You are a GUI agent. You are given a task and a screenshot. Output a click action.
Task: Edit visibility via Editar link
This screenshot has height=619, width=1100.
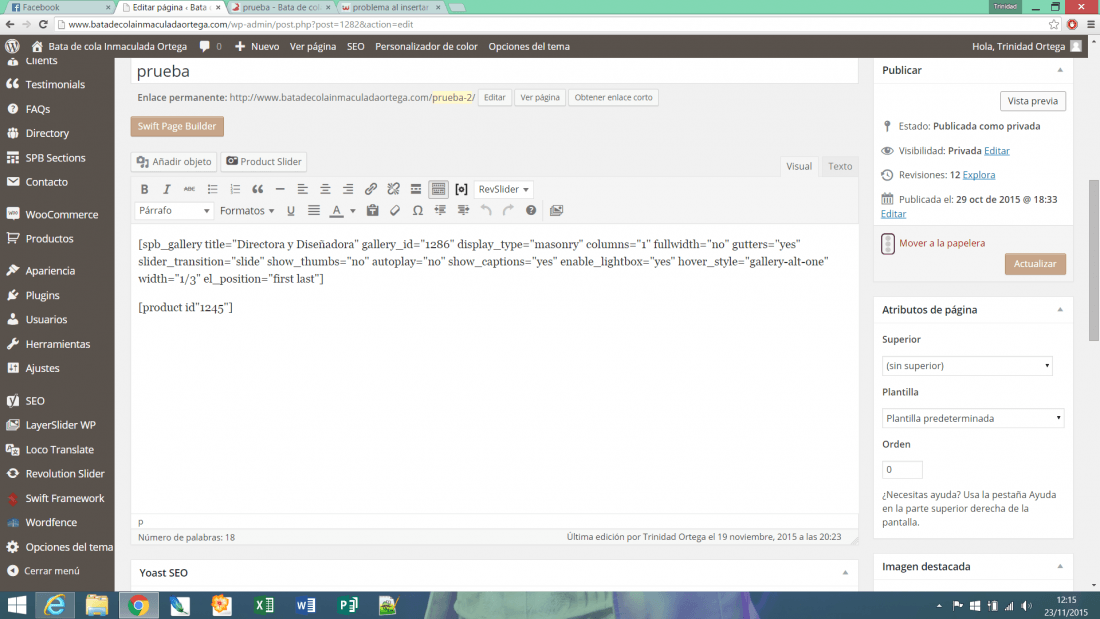click(996, 151)
